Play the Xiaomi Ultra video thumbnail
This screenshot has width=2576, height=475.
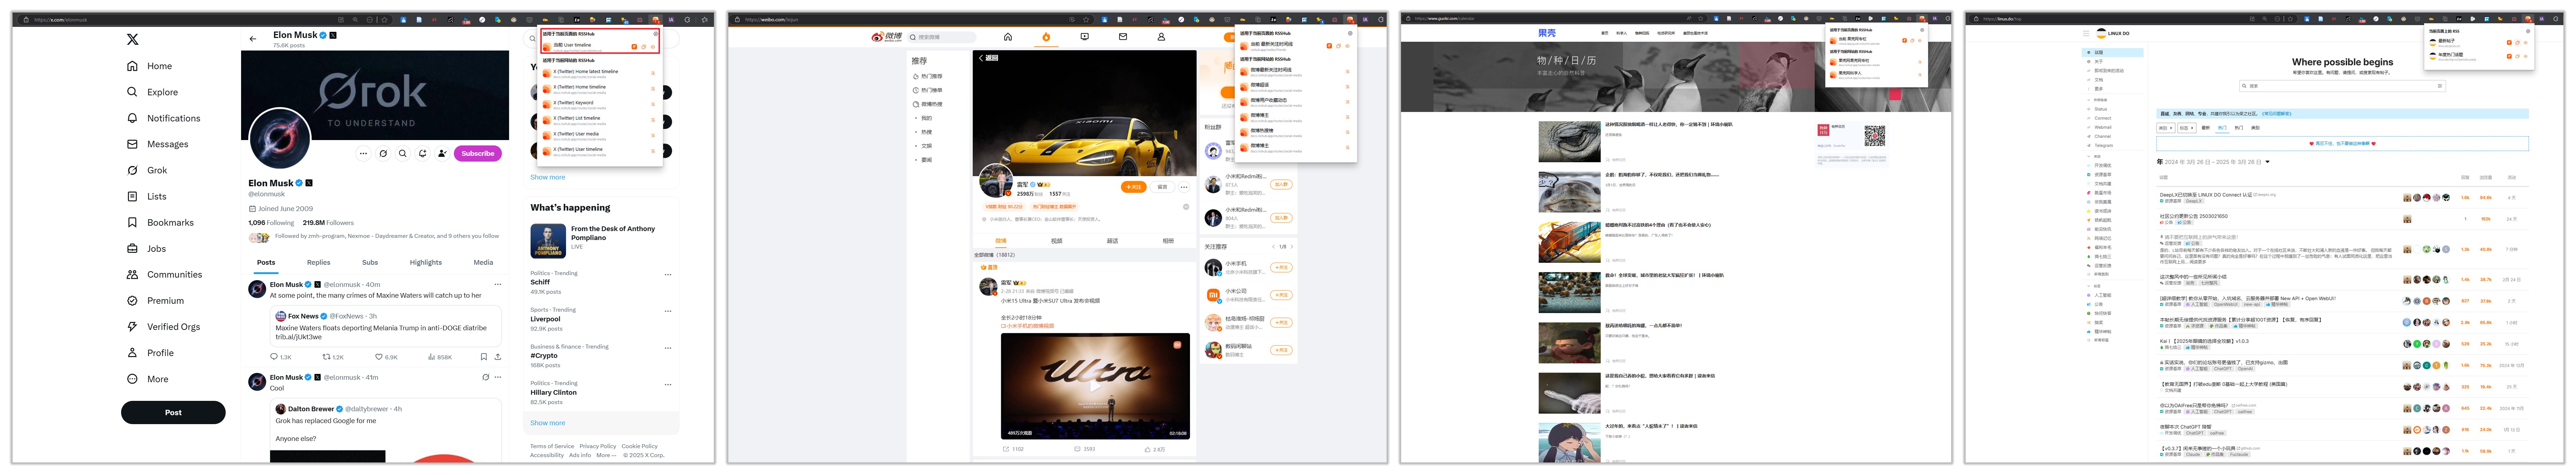click(1095, 387)
